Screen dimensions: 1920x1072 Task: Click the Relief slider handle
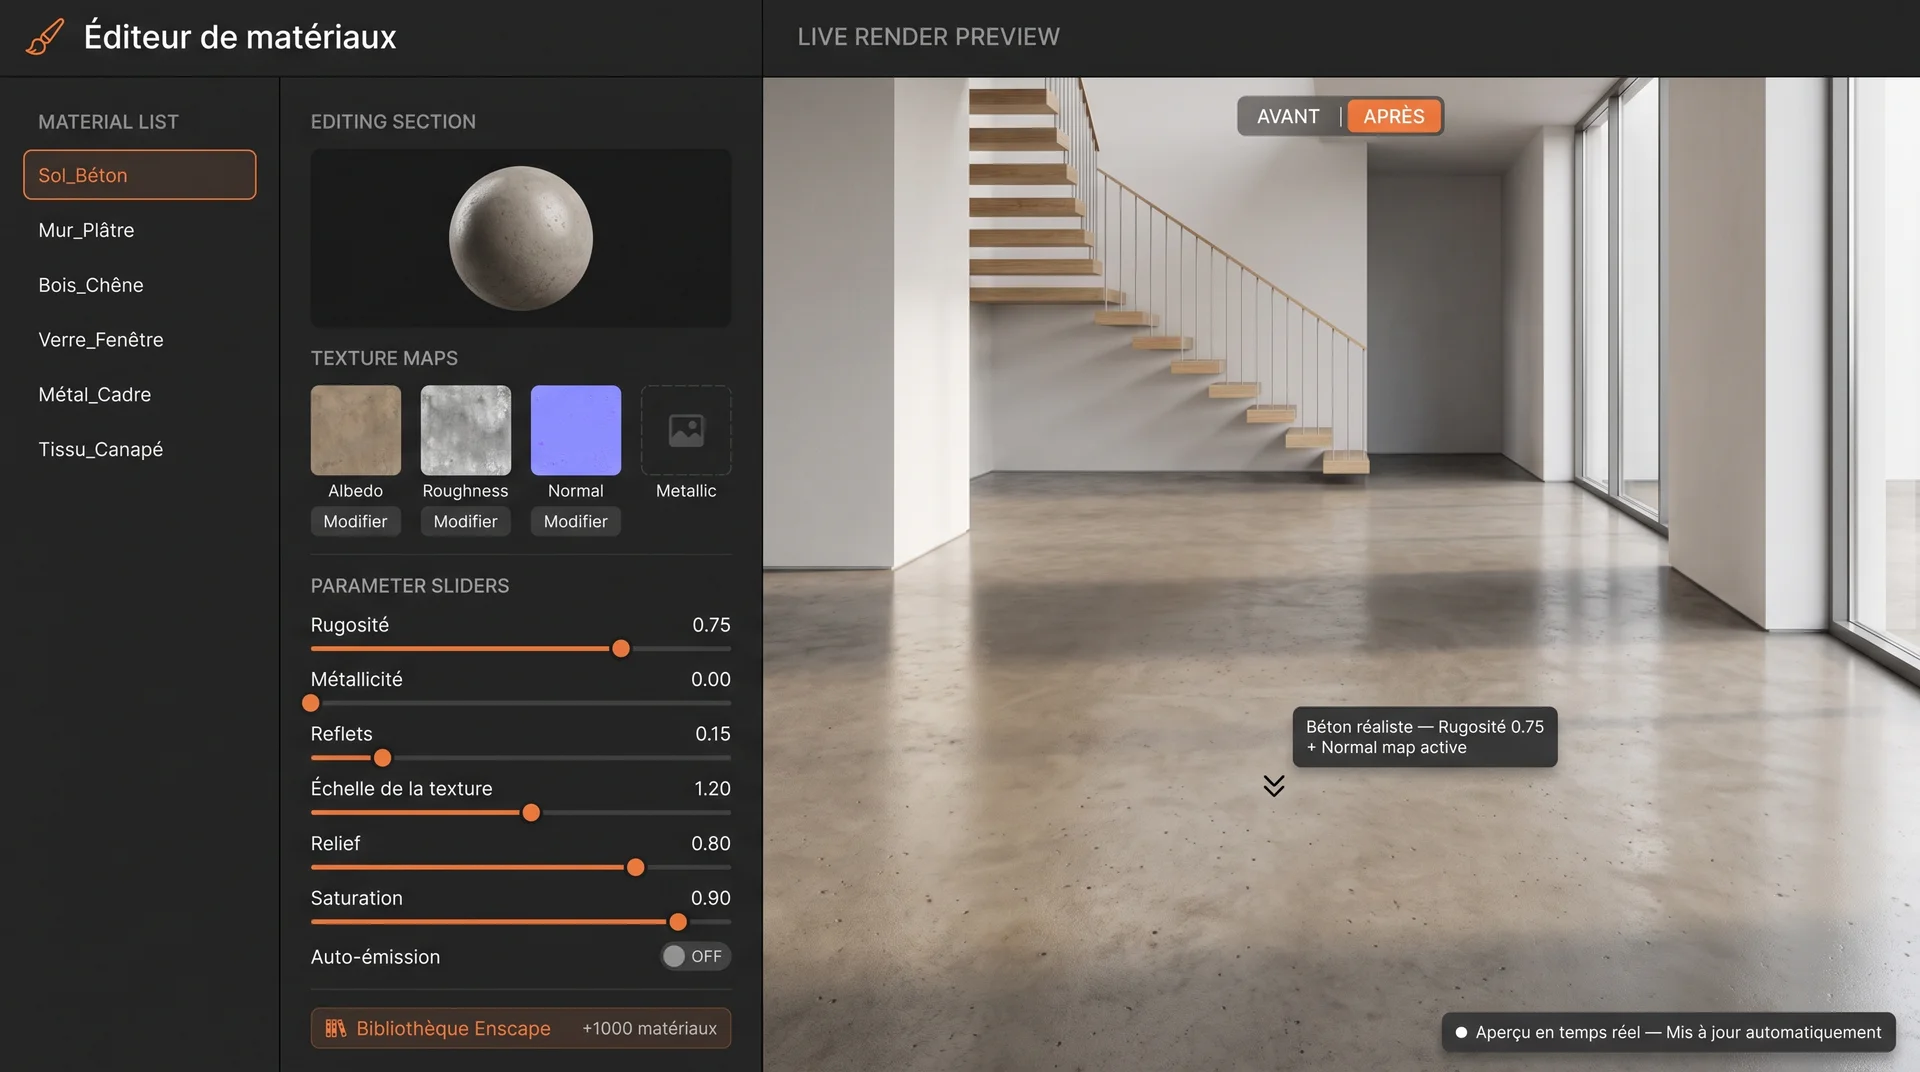pyautogui.click(x=636, y=868)
